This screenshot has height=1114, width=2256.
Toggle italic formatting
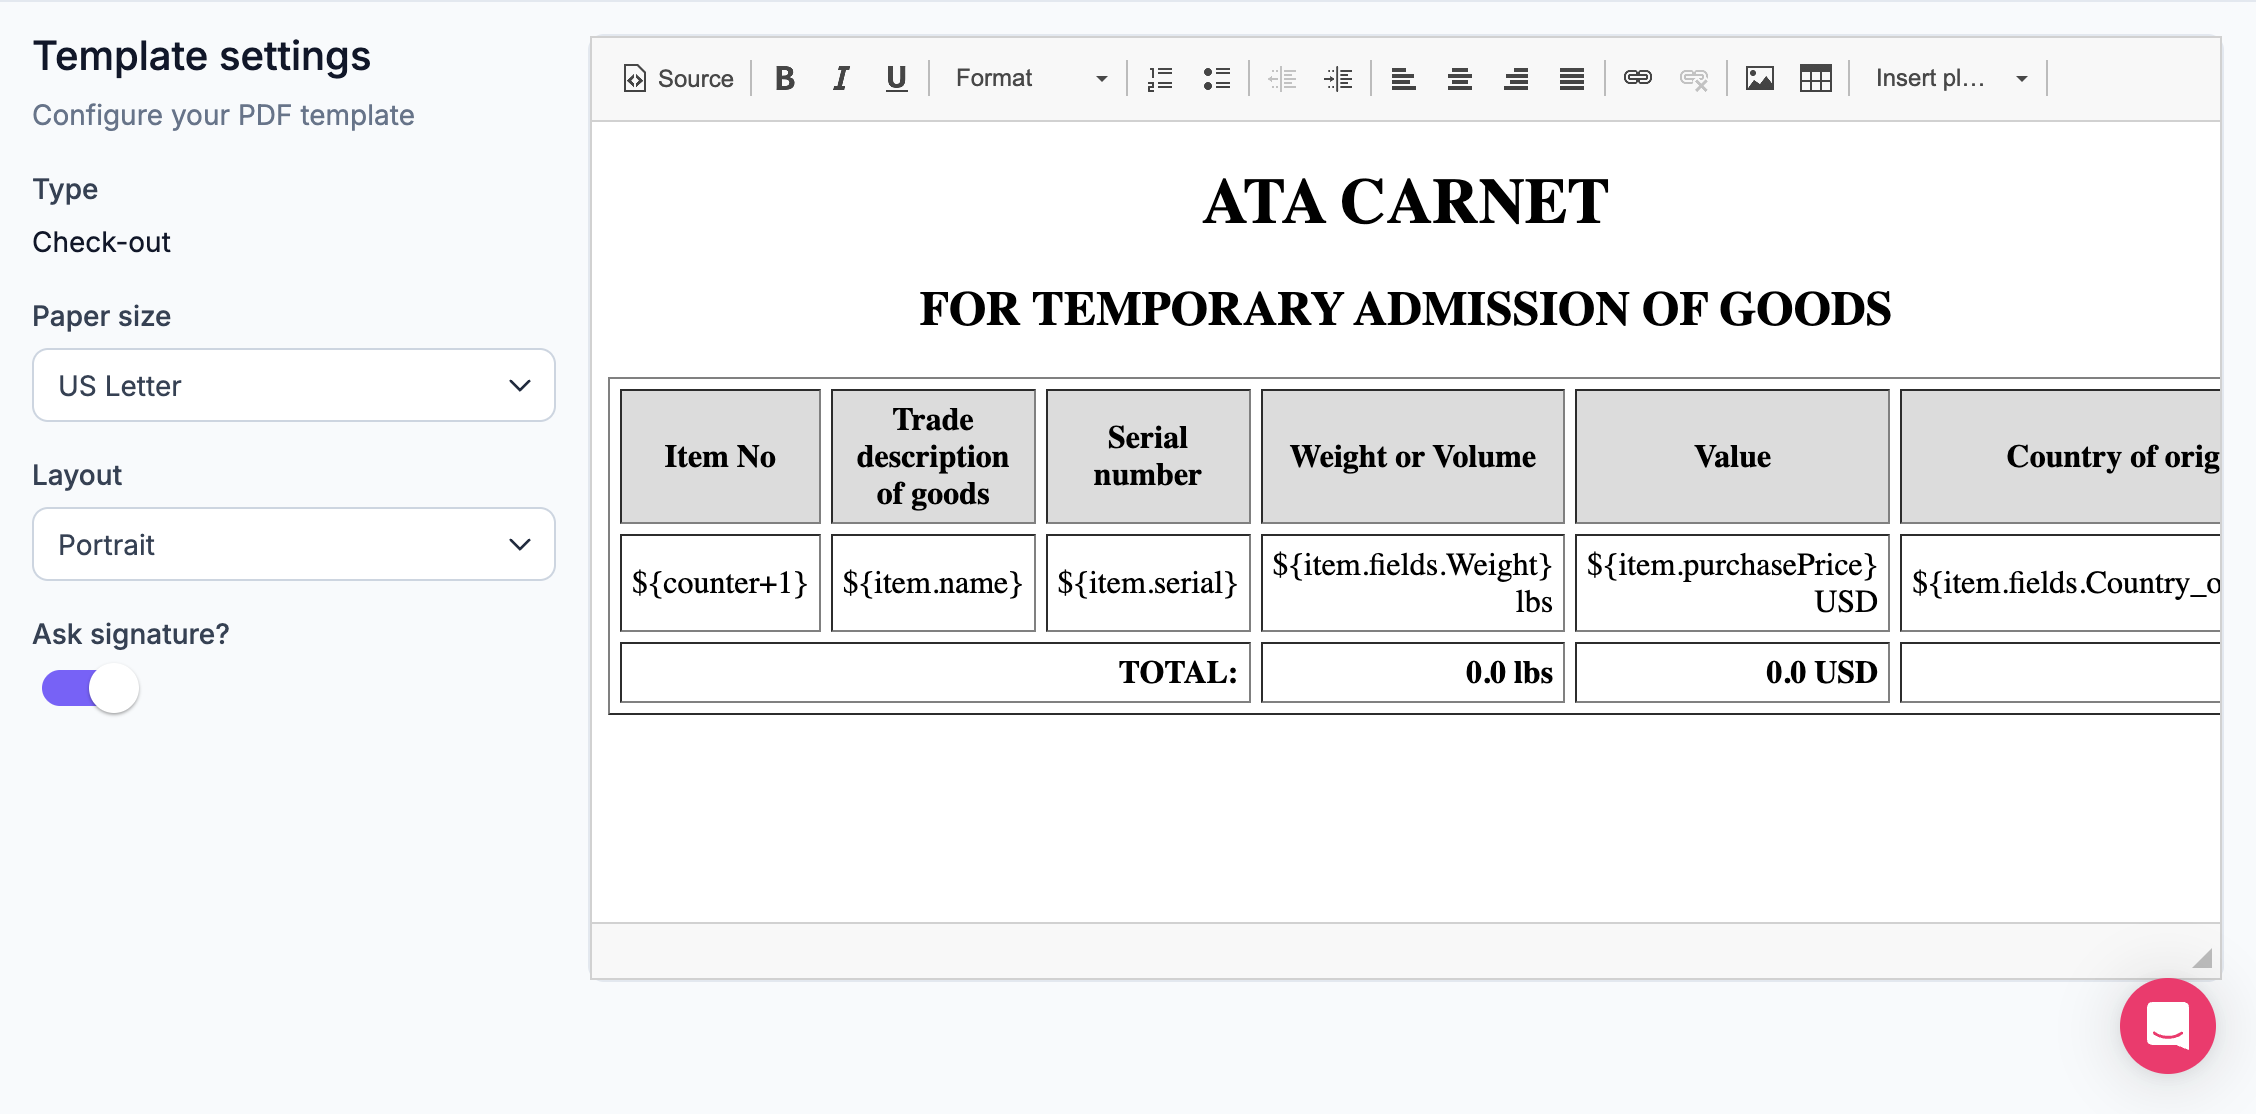click(841, 78)
